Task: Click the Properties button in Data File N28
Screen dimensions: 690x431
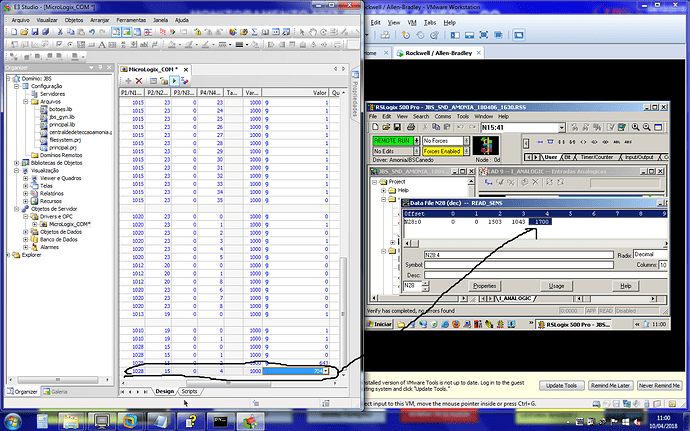Action: coord(484,286)
